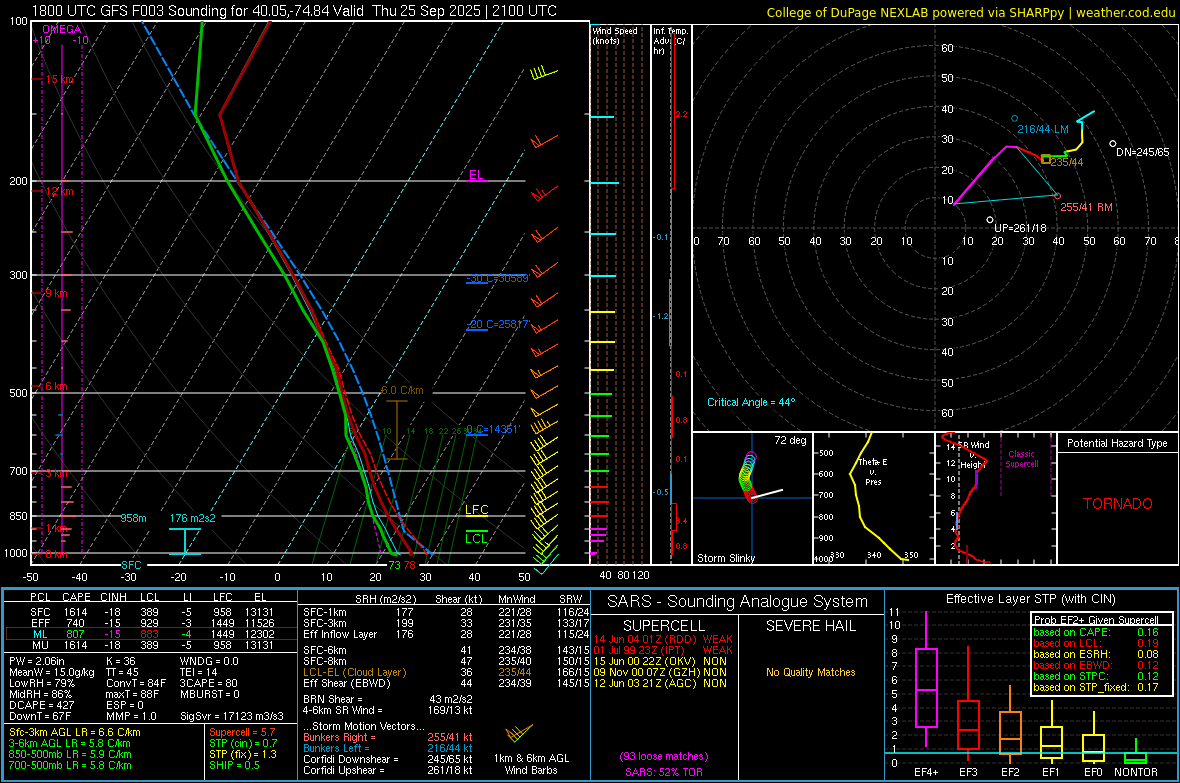Select the EFF parcel row
1180x783 pixels.
(x=151, y=623)
